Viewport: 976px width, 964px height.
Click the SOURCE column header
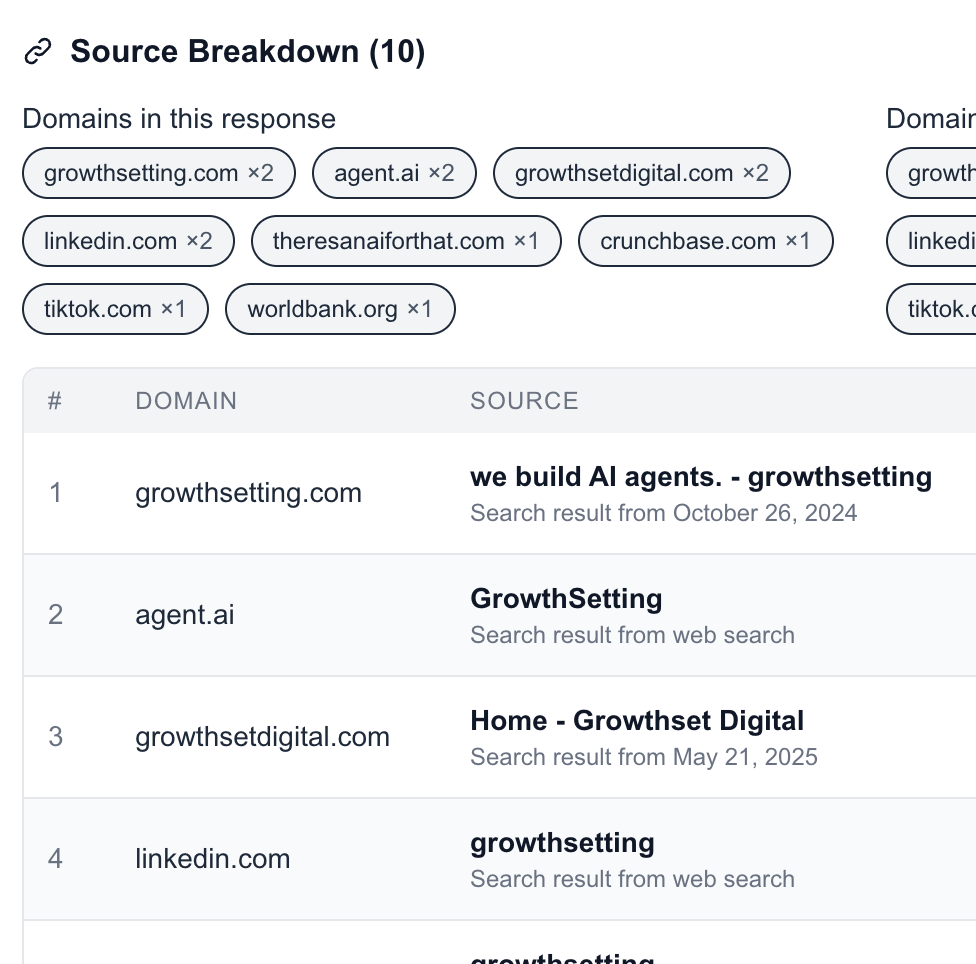[524, 401]
